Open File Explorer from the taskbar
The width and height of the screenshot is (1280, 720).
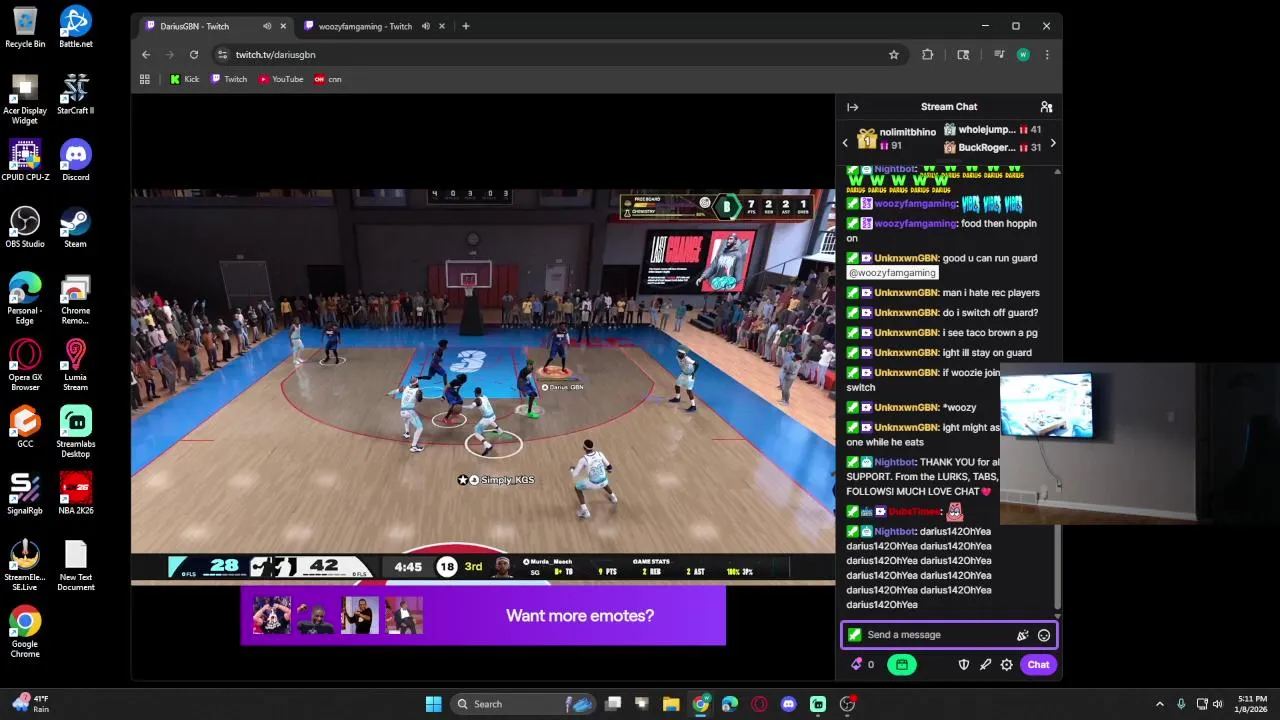pyautogui.click(x=671, y=704)
